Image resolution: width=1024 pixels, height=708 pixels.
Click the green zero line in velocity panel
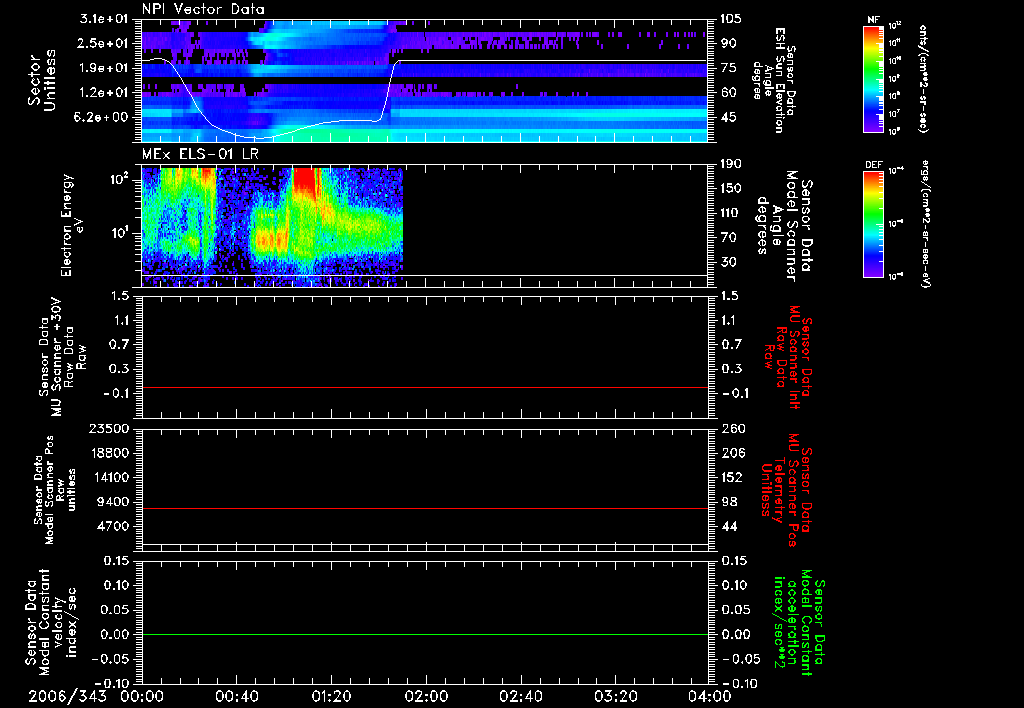click(x=424, y=634)
